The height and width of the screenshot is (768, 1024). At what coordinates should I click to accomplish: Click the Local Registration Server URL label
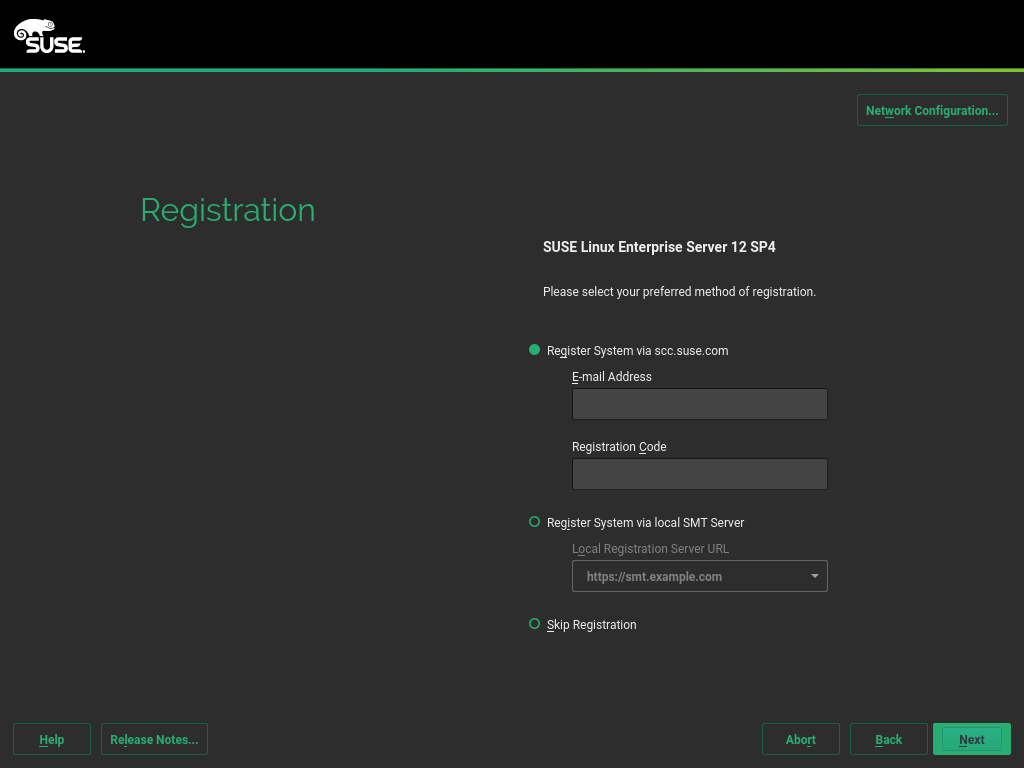click(650, 549)
